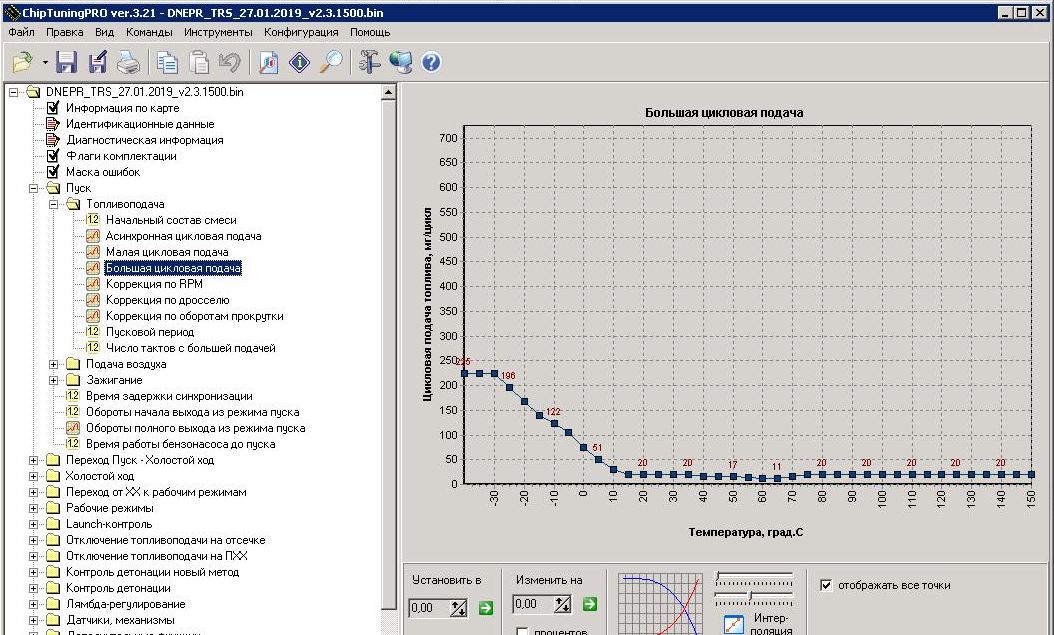The image size is (1054, 635).
Task: Collapse the DNEPR_TRS root tree node
Action: point(13,92)
